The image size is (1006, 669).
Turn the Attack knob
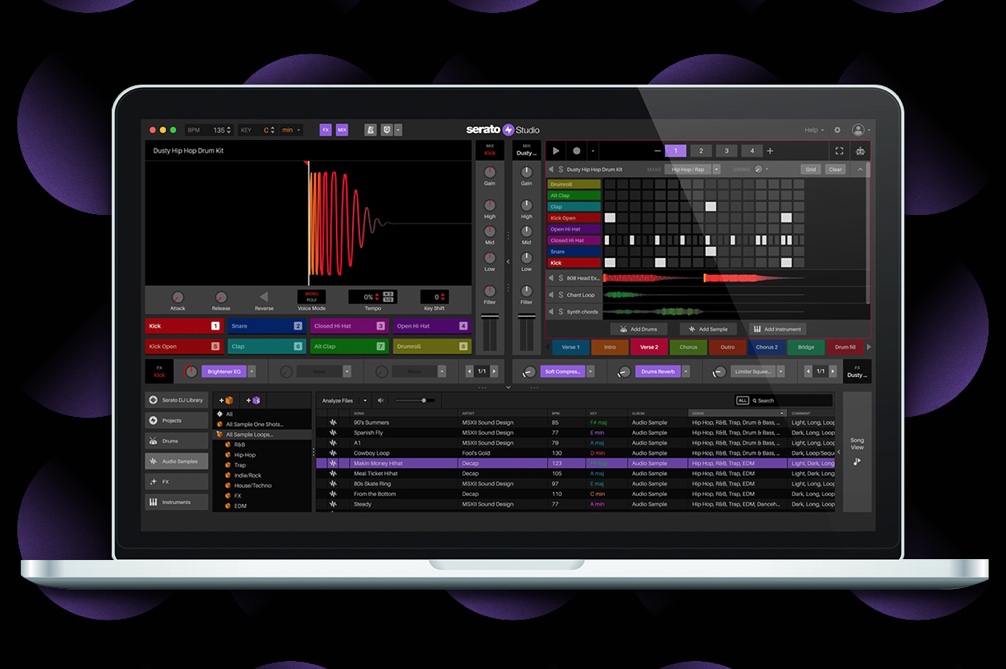[x=178, y=297]
